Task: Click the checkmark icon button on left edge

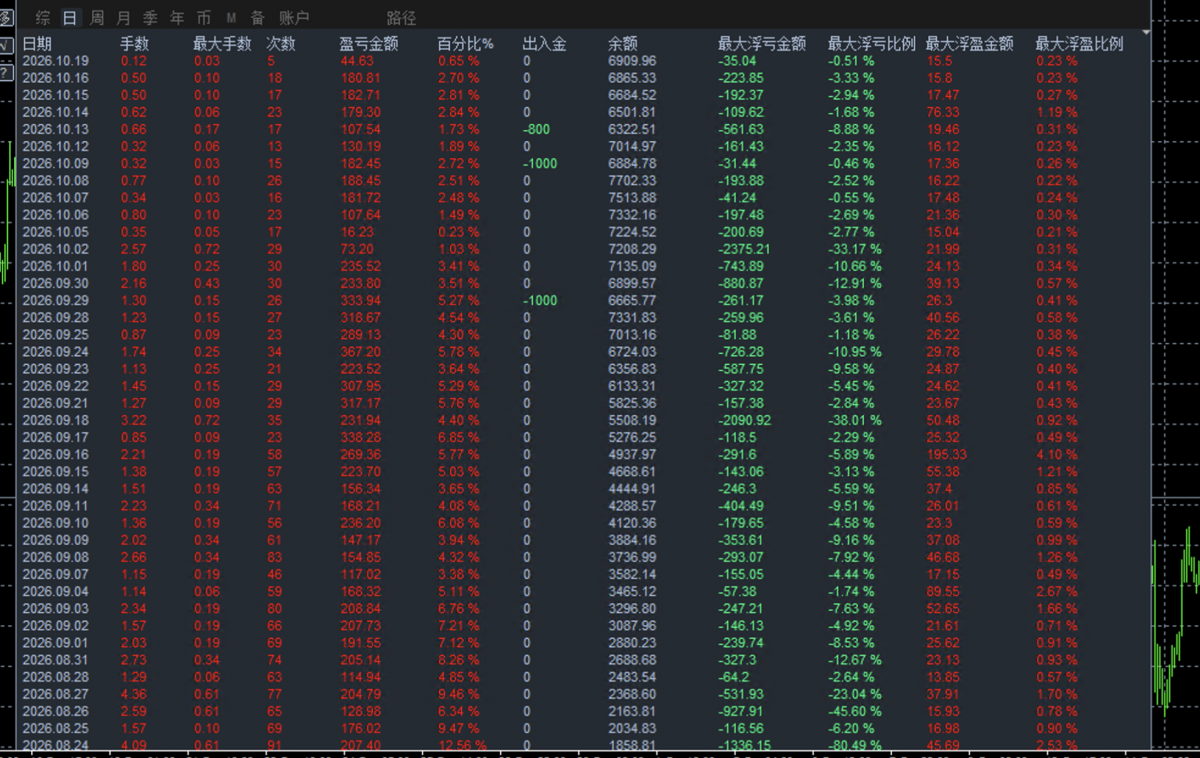Action: [x=5, y=45]
